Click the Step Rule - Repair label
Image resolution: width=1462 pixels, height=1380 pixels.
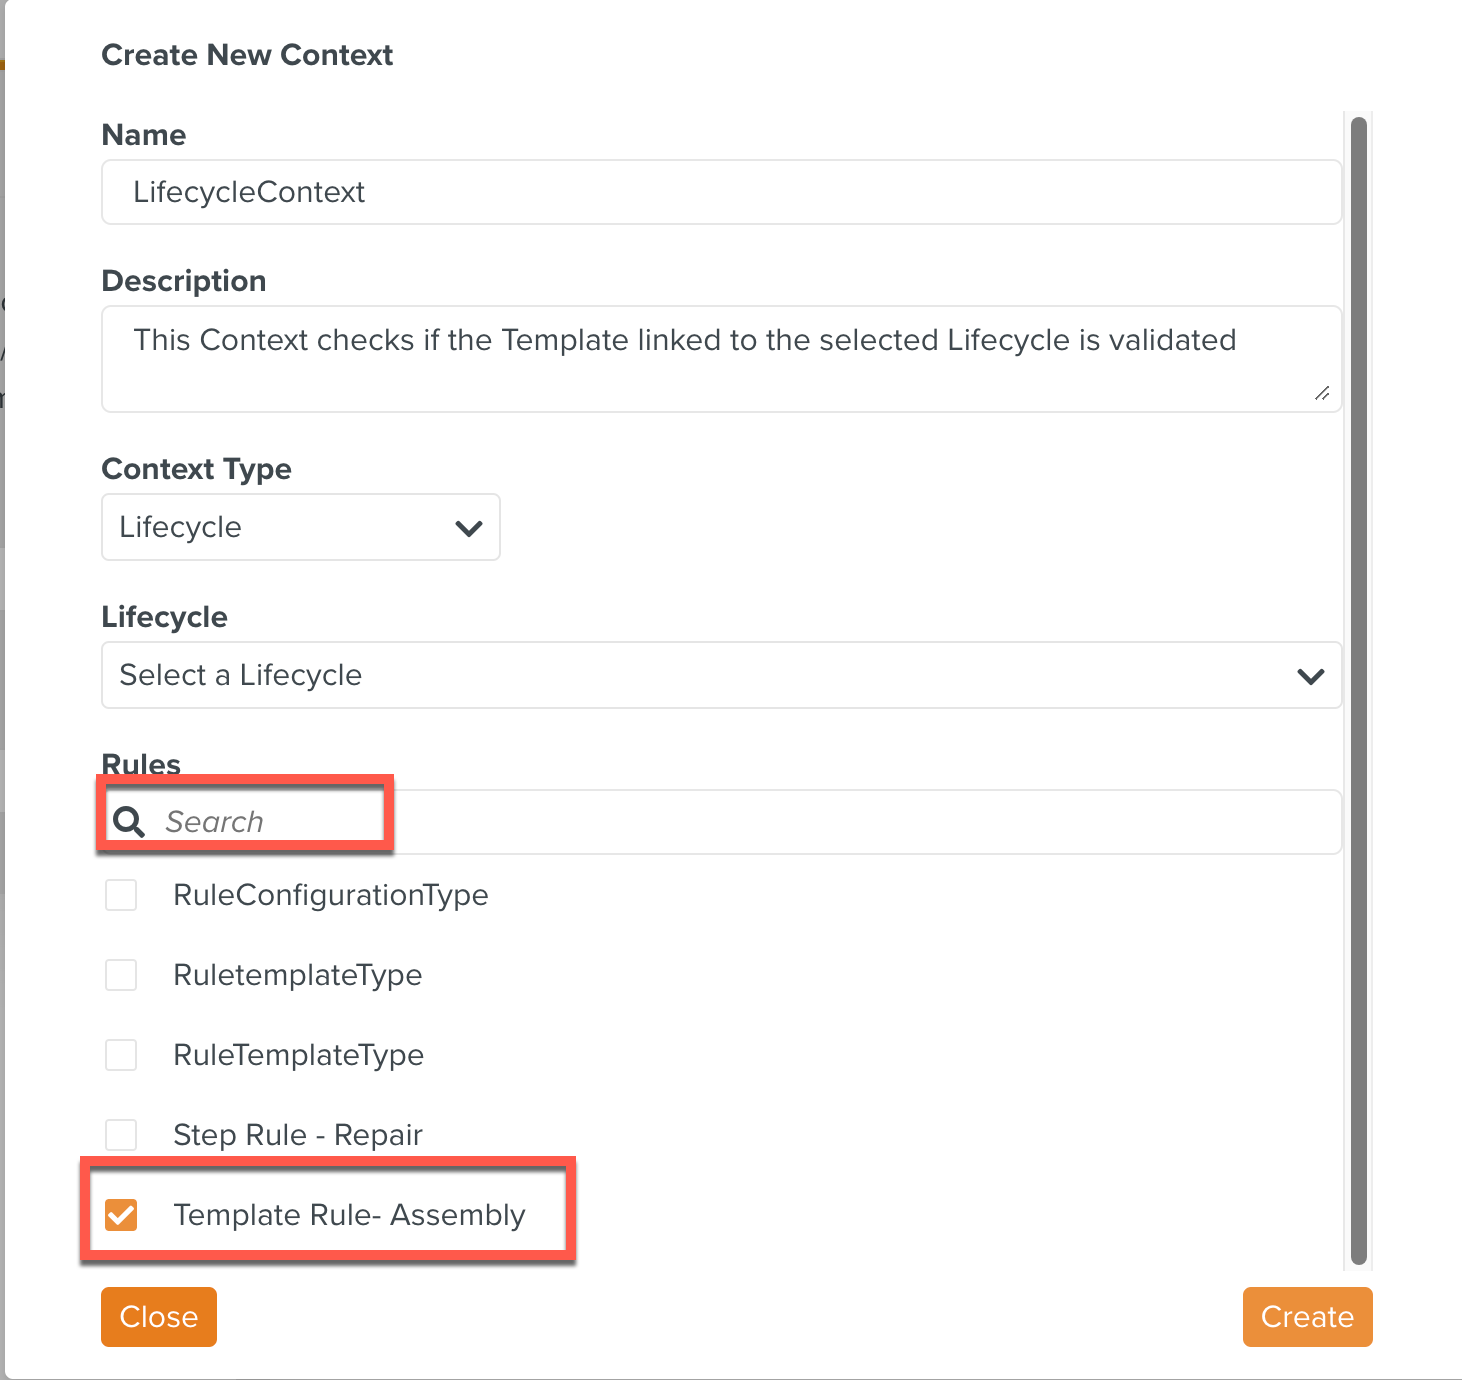pos(298,1135)
